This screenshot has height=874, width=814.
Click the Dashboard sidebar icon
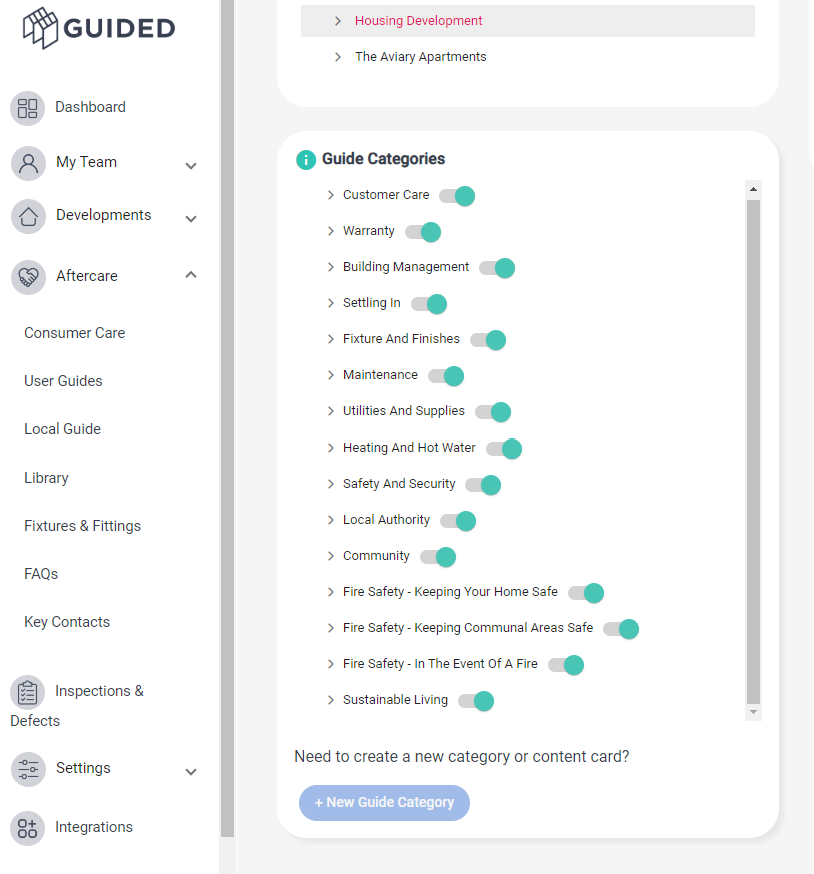[28, 108]
